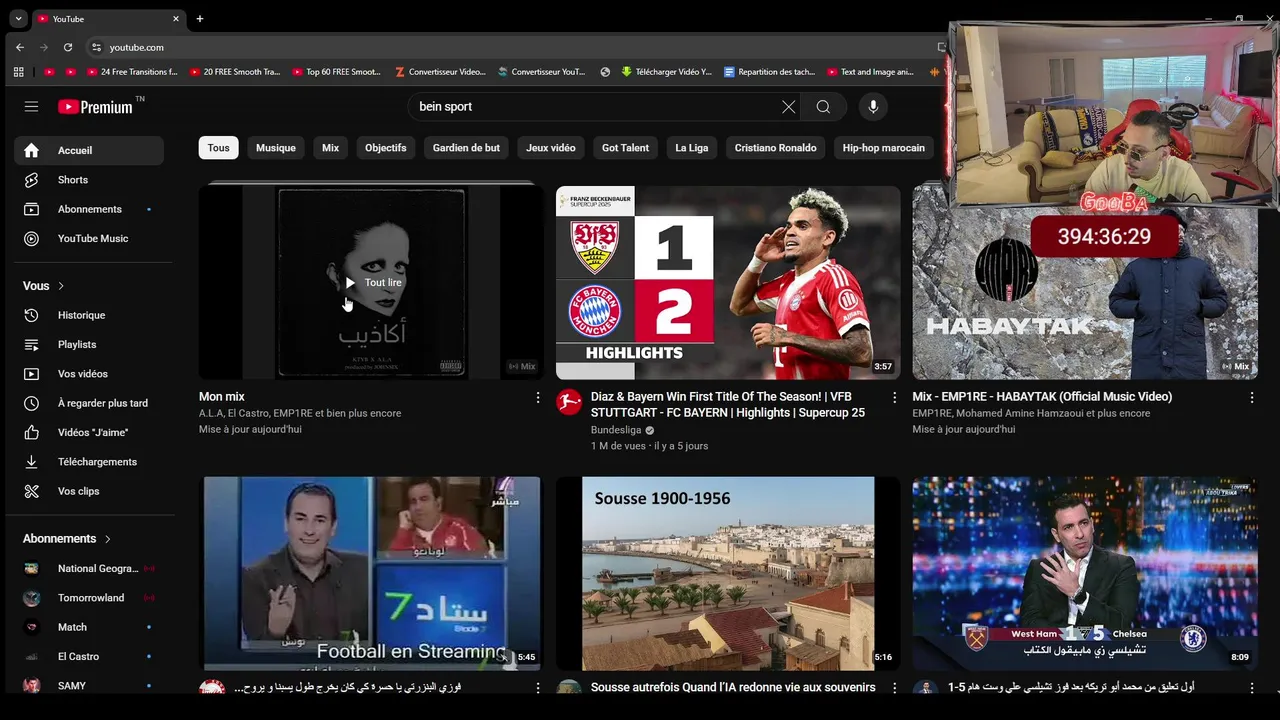Open '20 FREE Smooth Tra...' bookmark
The height and width of the screenshot is (720, 1280).
pyautogui.click(x=234, y=72)
